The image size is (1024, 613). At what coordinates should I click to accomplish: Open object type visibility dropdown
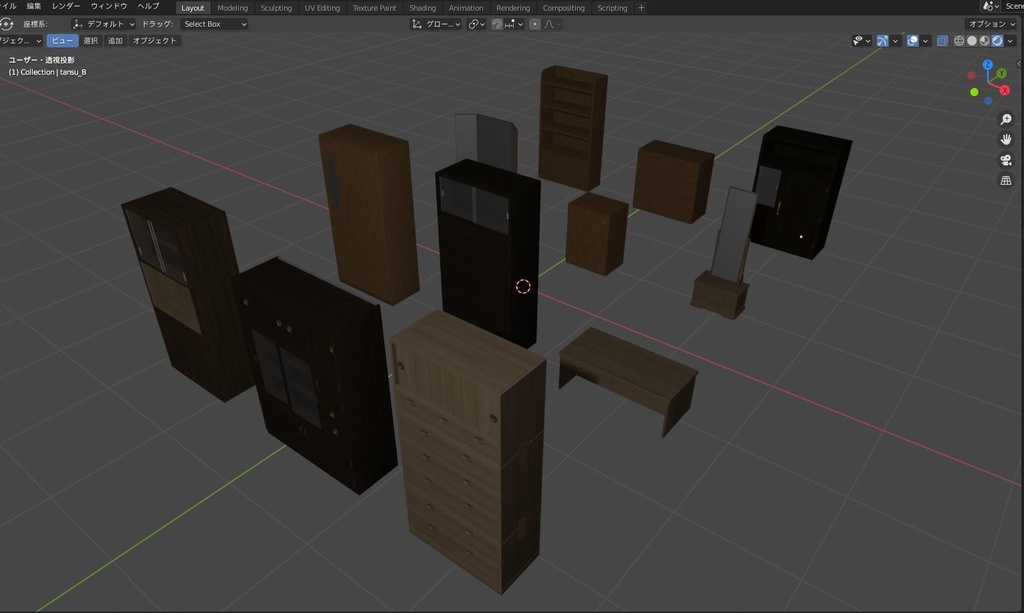(x=861, y=40)
